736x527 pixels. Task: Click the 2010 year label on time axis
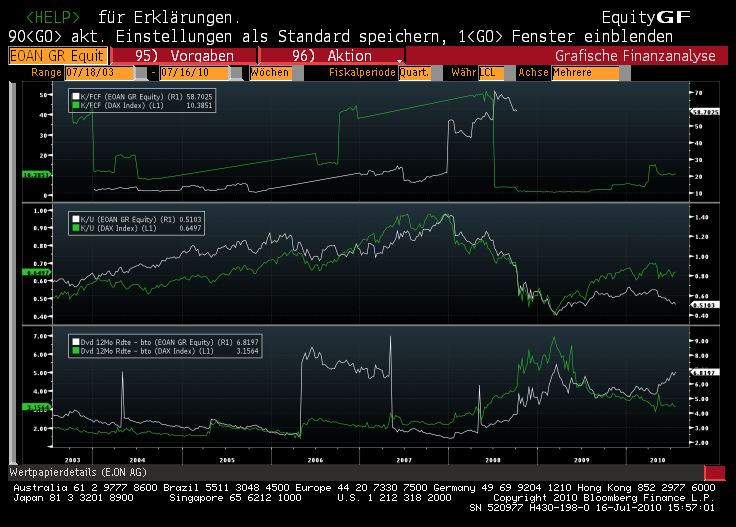click(x=657, y=460)
